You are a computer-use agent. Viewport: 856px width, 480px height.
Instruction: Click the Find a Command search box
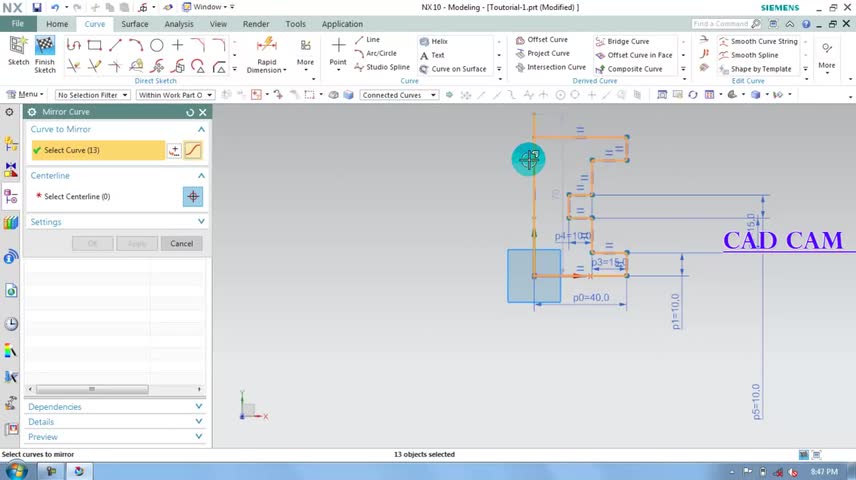pyautogui.click(x=726, y=24)
